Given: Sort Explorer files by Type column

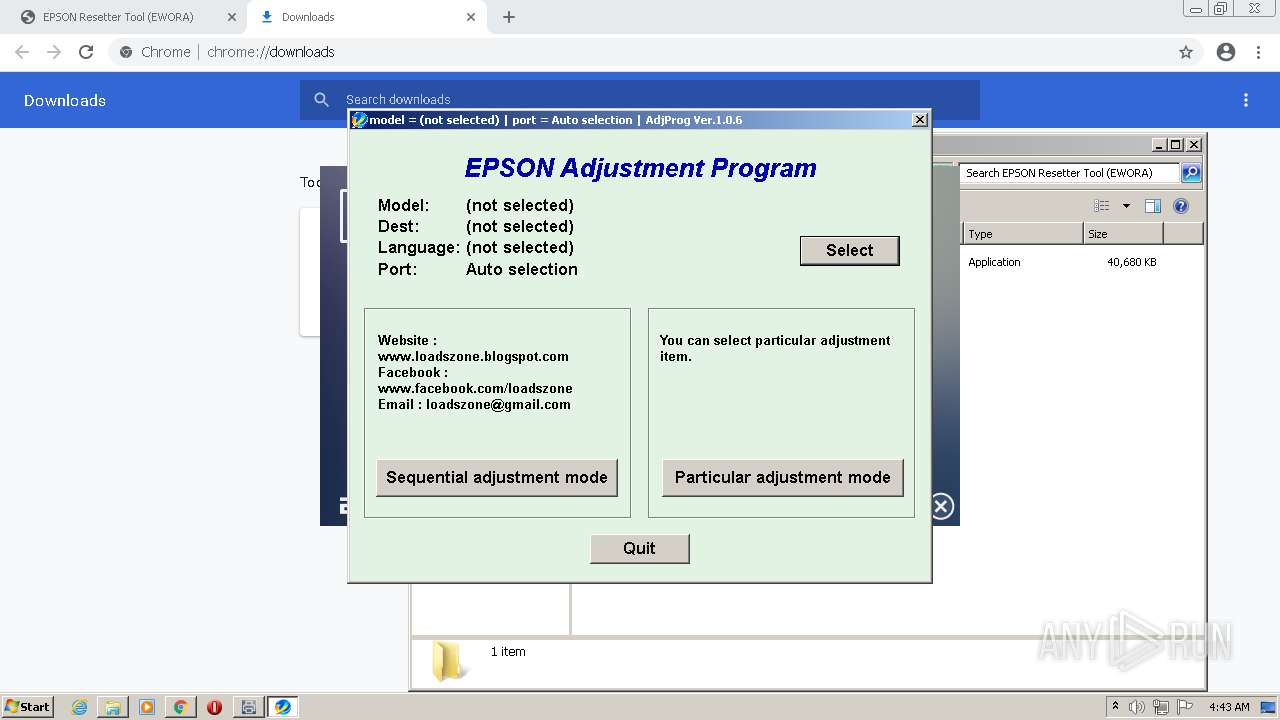Looking at the screenshot, I should point(1023,234).
